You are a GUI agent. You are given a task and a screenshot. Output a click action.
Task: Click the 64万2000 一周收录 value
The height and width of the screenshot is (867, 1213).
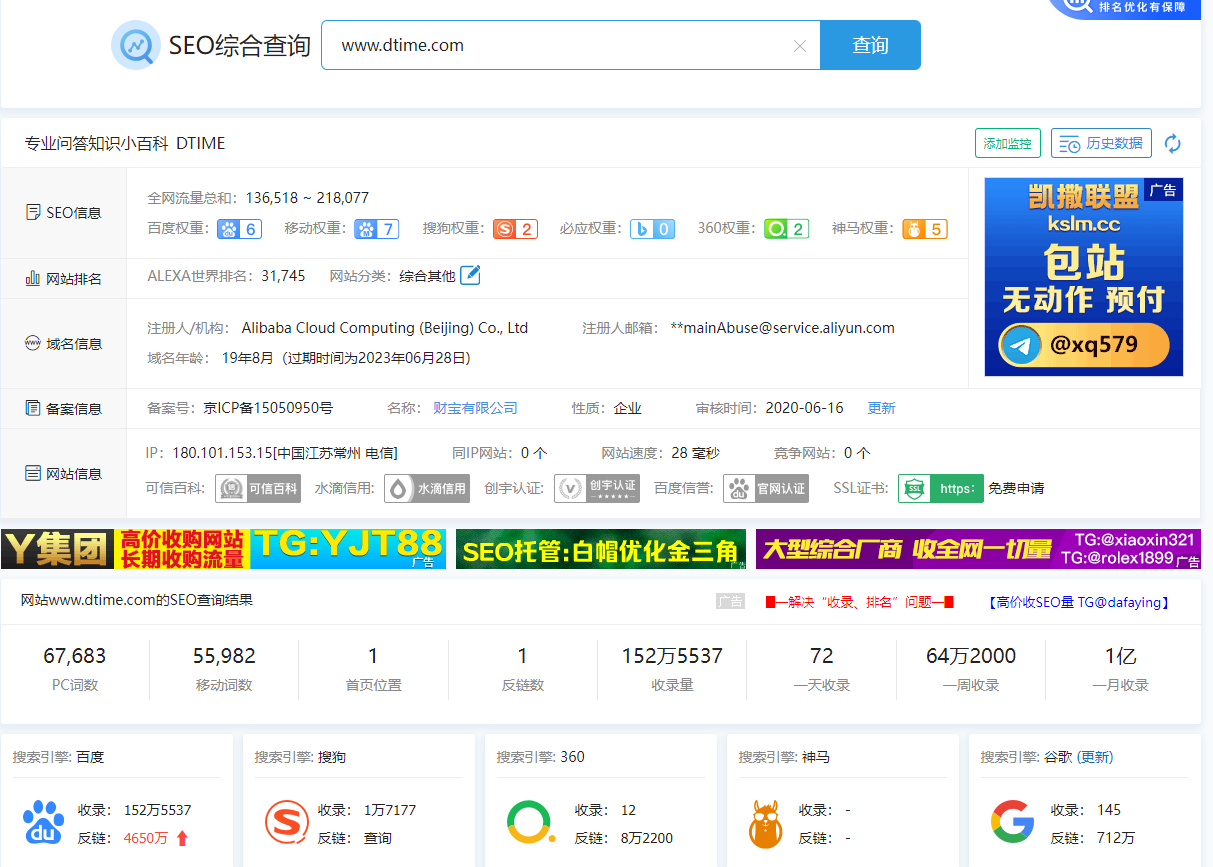pyautogui.click(x=971, y=656)
